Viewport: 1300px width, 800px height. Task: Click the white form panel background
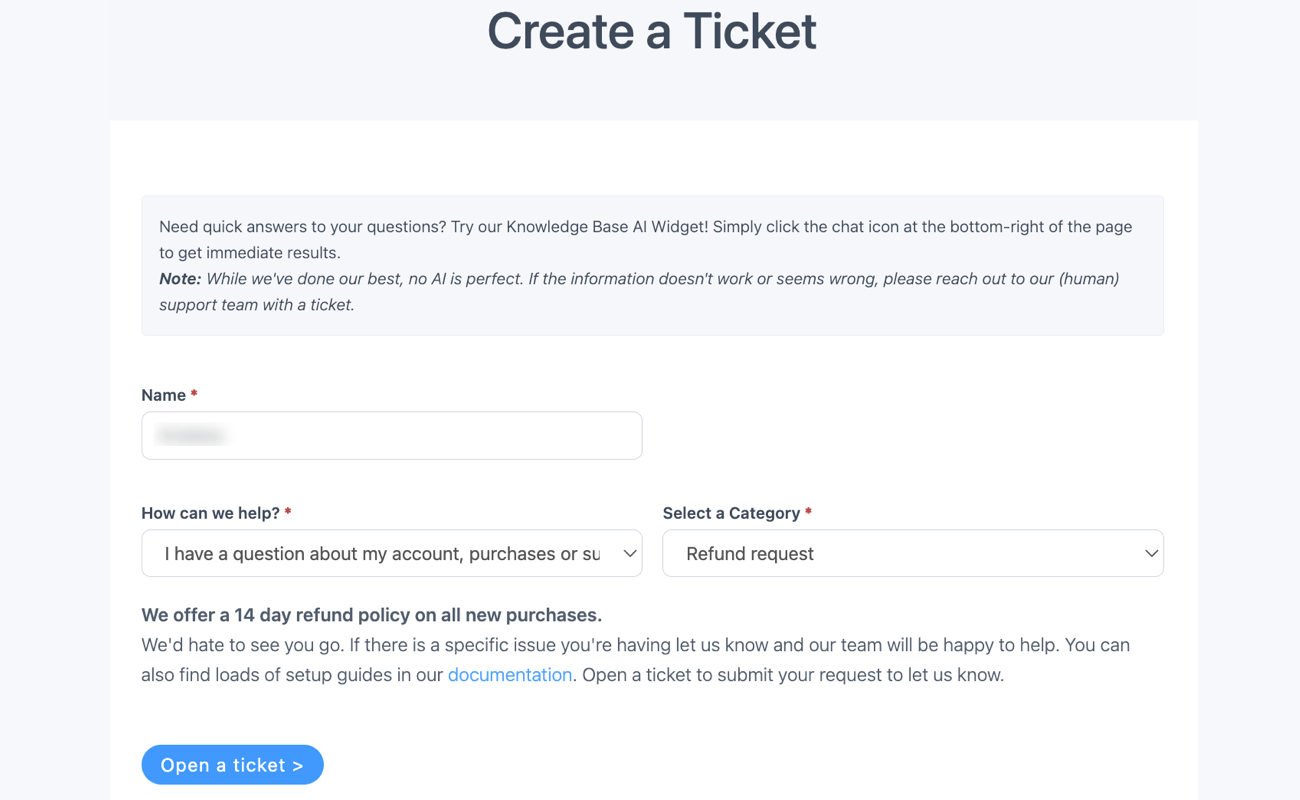coord(900,730)
